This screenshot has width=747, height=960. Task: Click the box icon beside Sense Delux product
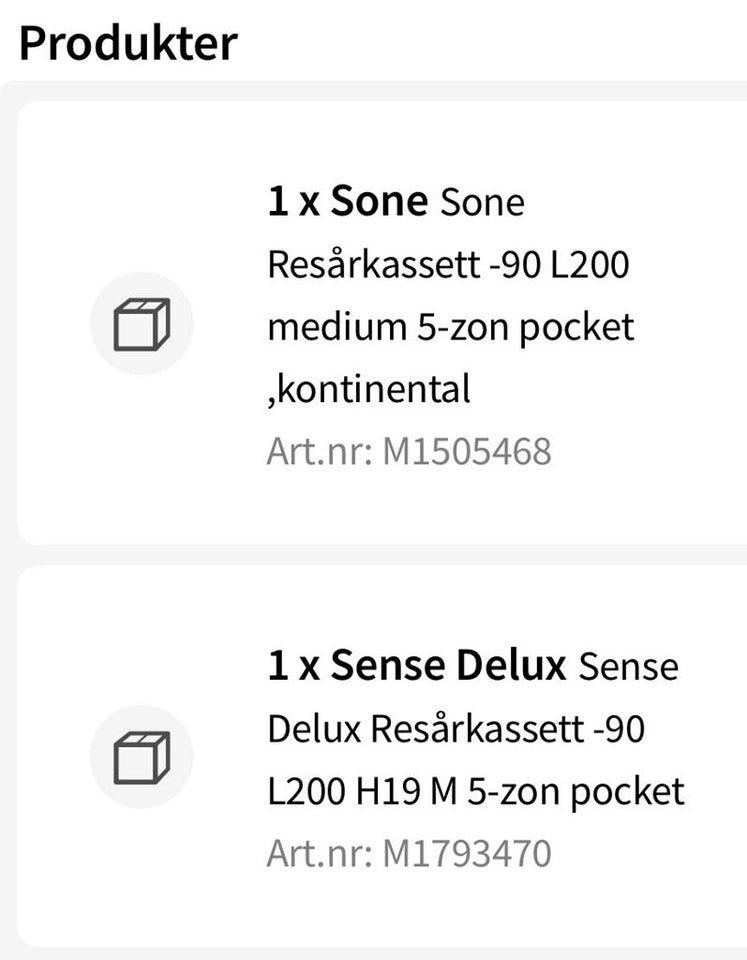[x=141, y=757]
